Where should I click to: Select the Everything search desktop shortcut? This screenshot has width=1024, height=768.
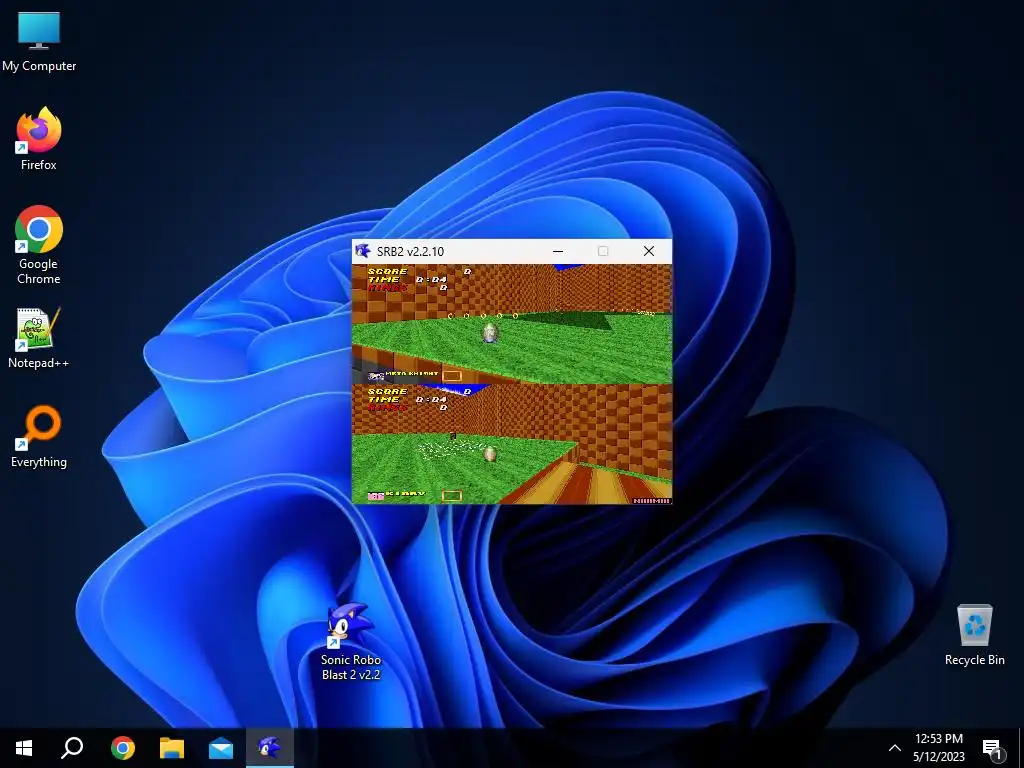[x=39, y=436]
